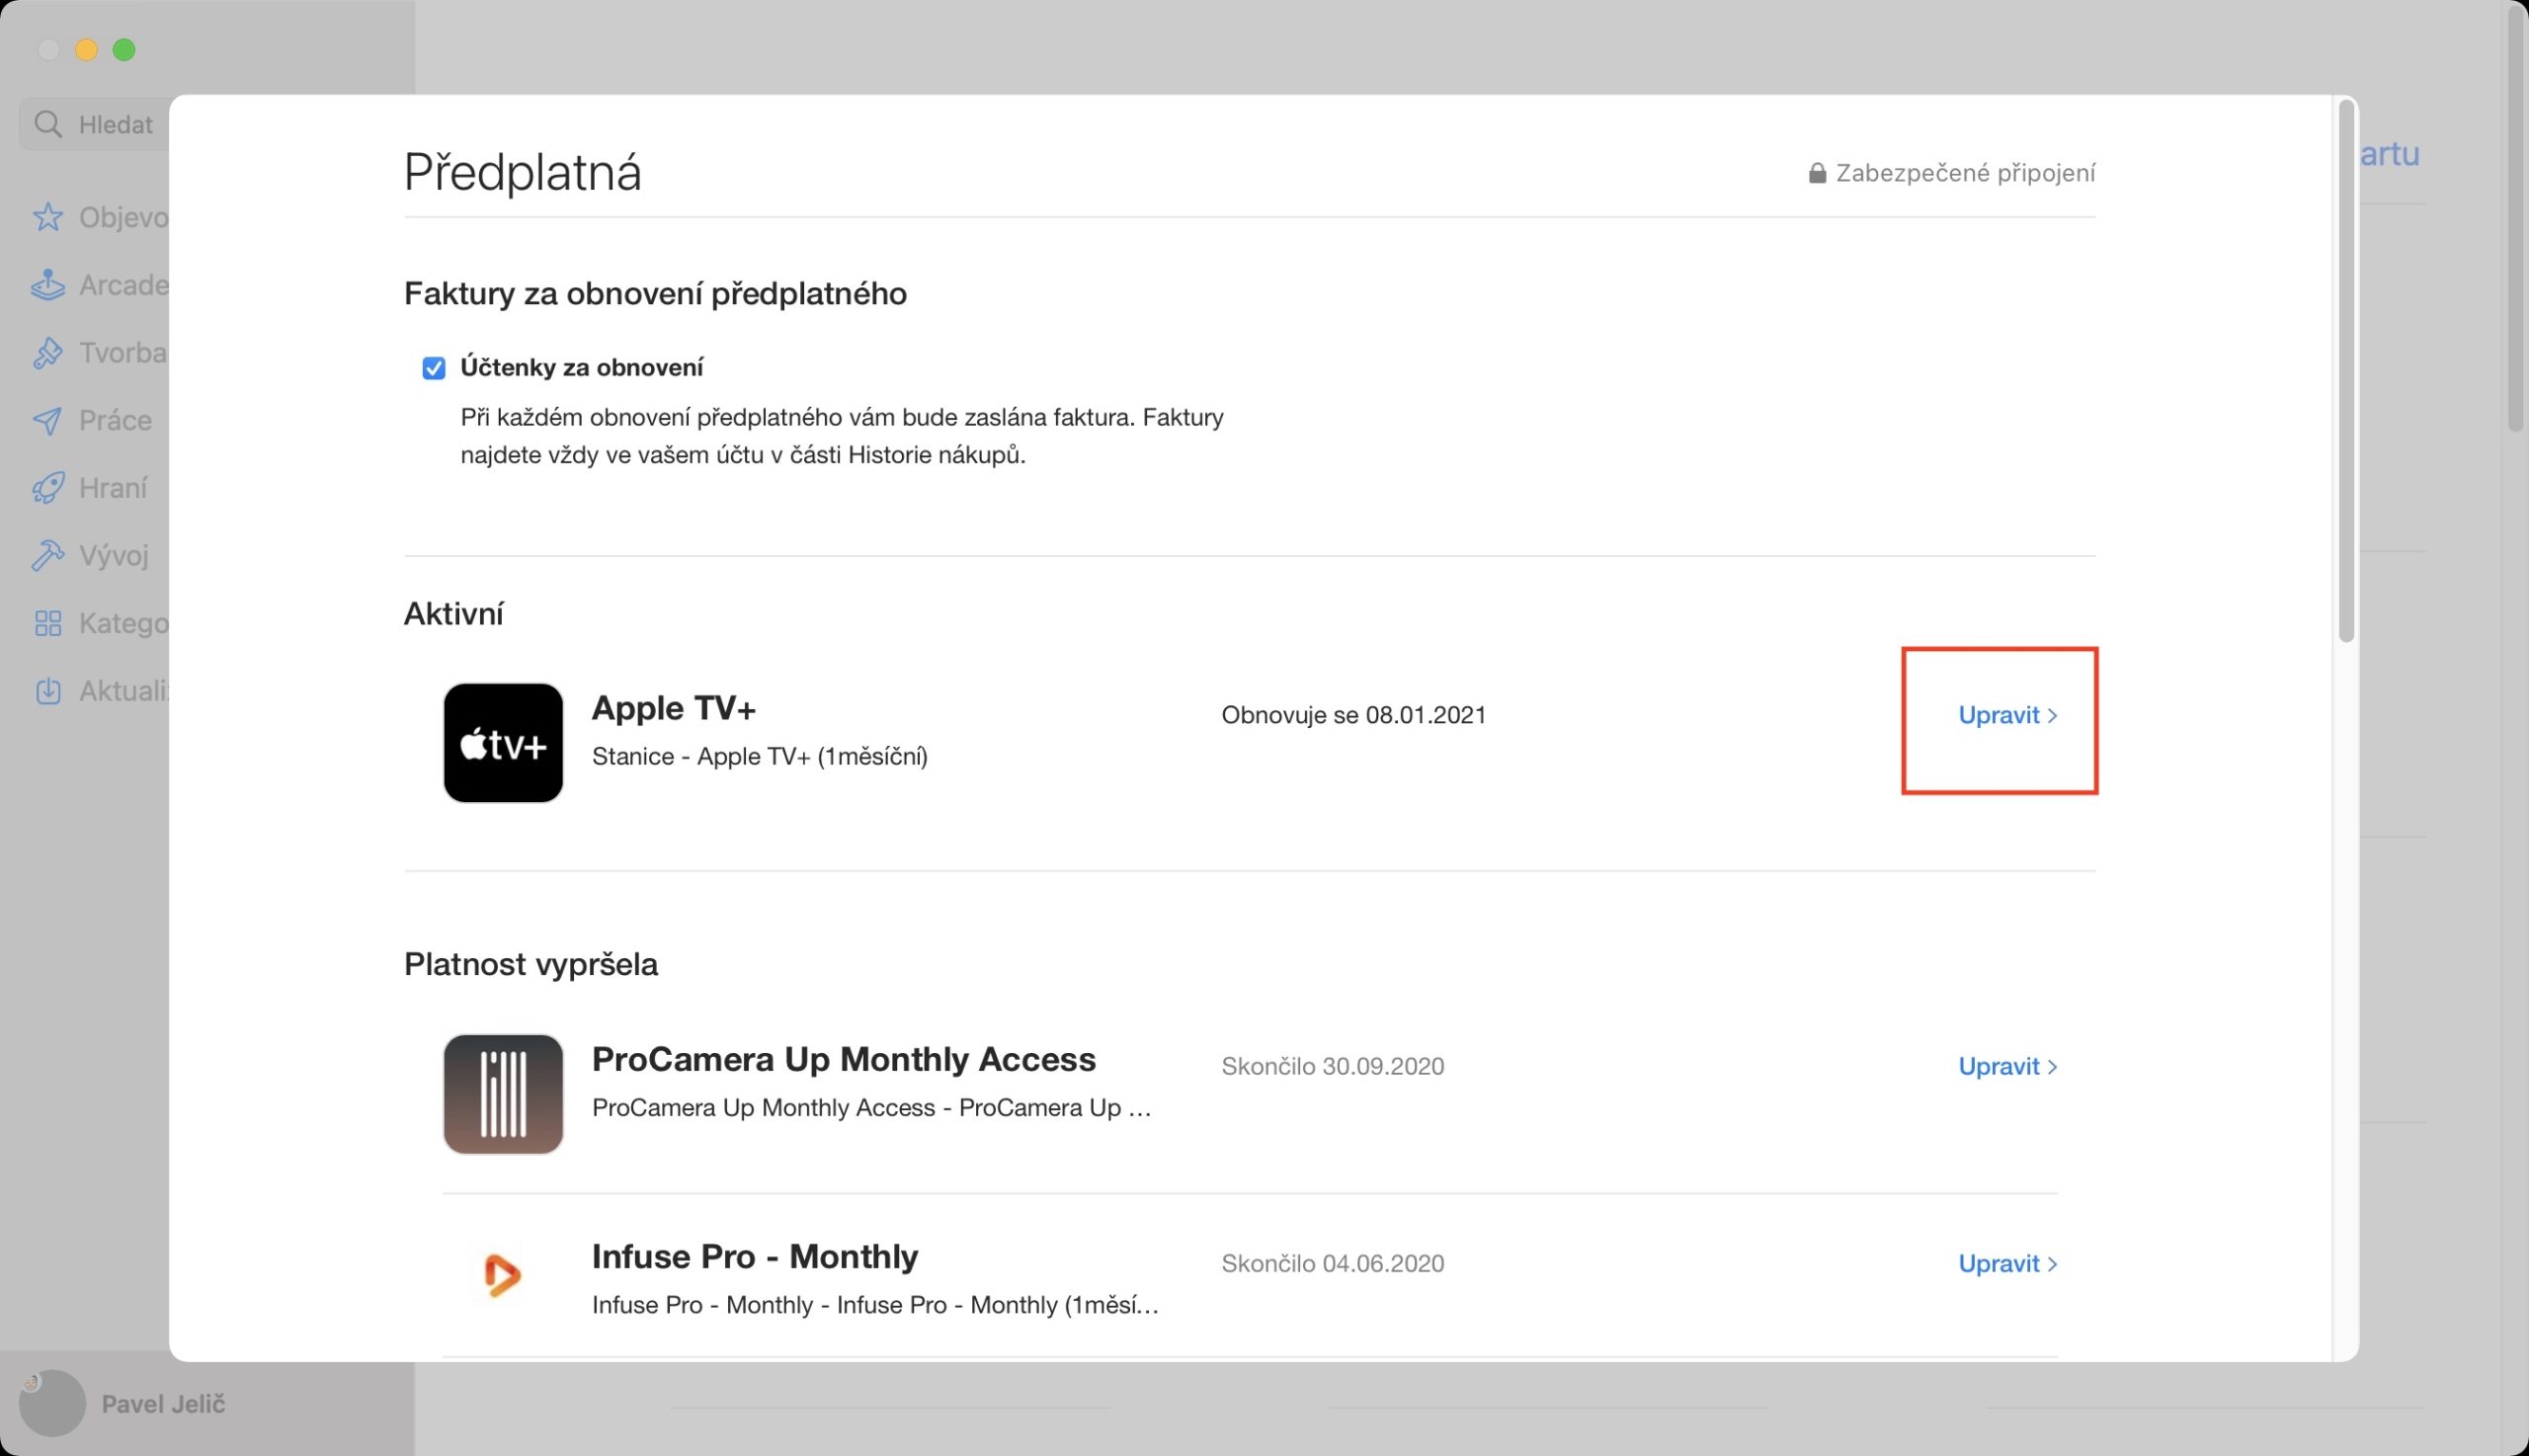Click the yellow minimize window button

tap(86, 49)
